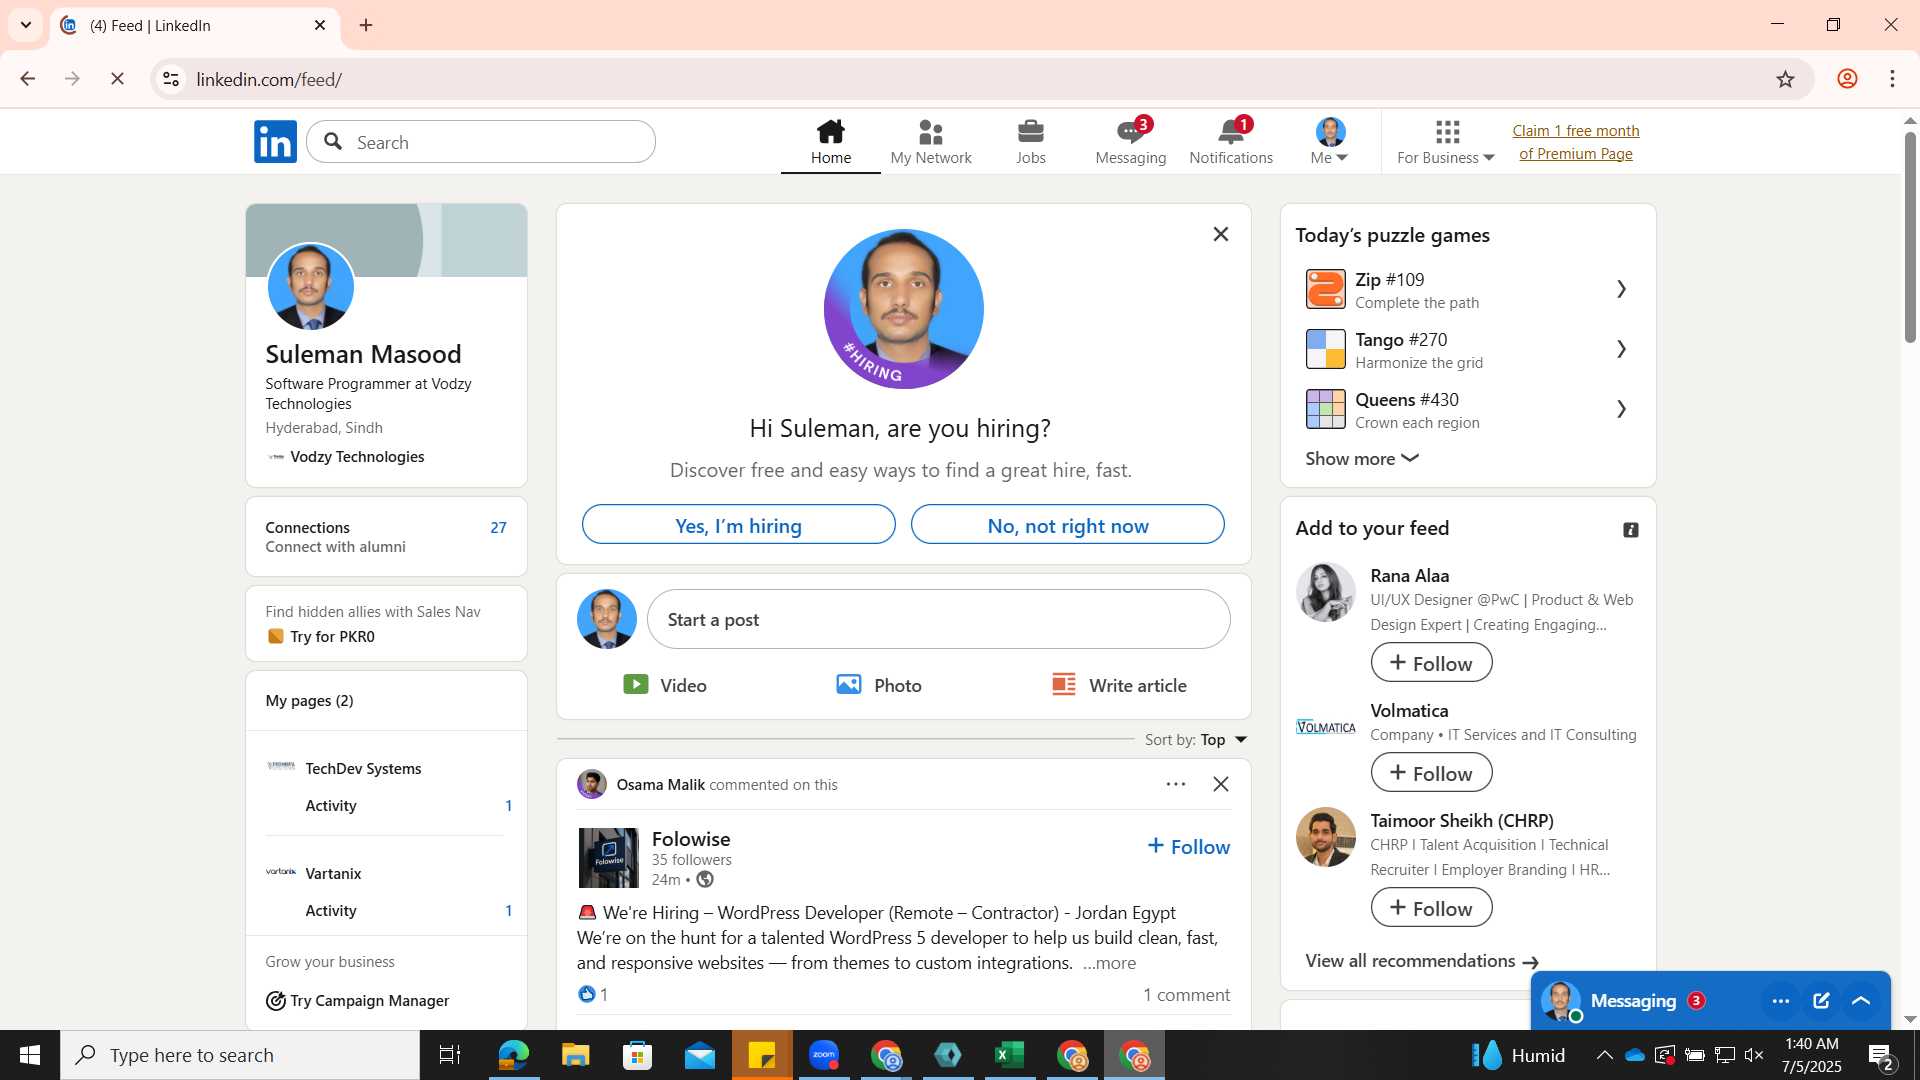Click the Photo post icon

tap(848, 684)
